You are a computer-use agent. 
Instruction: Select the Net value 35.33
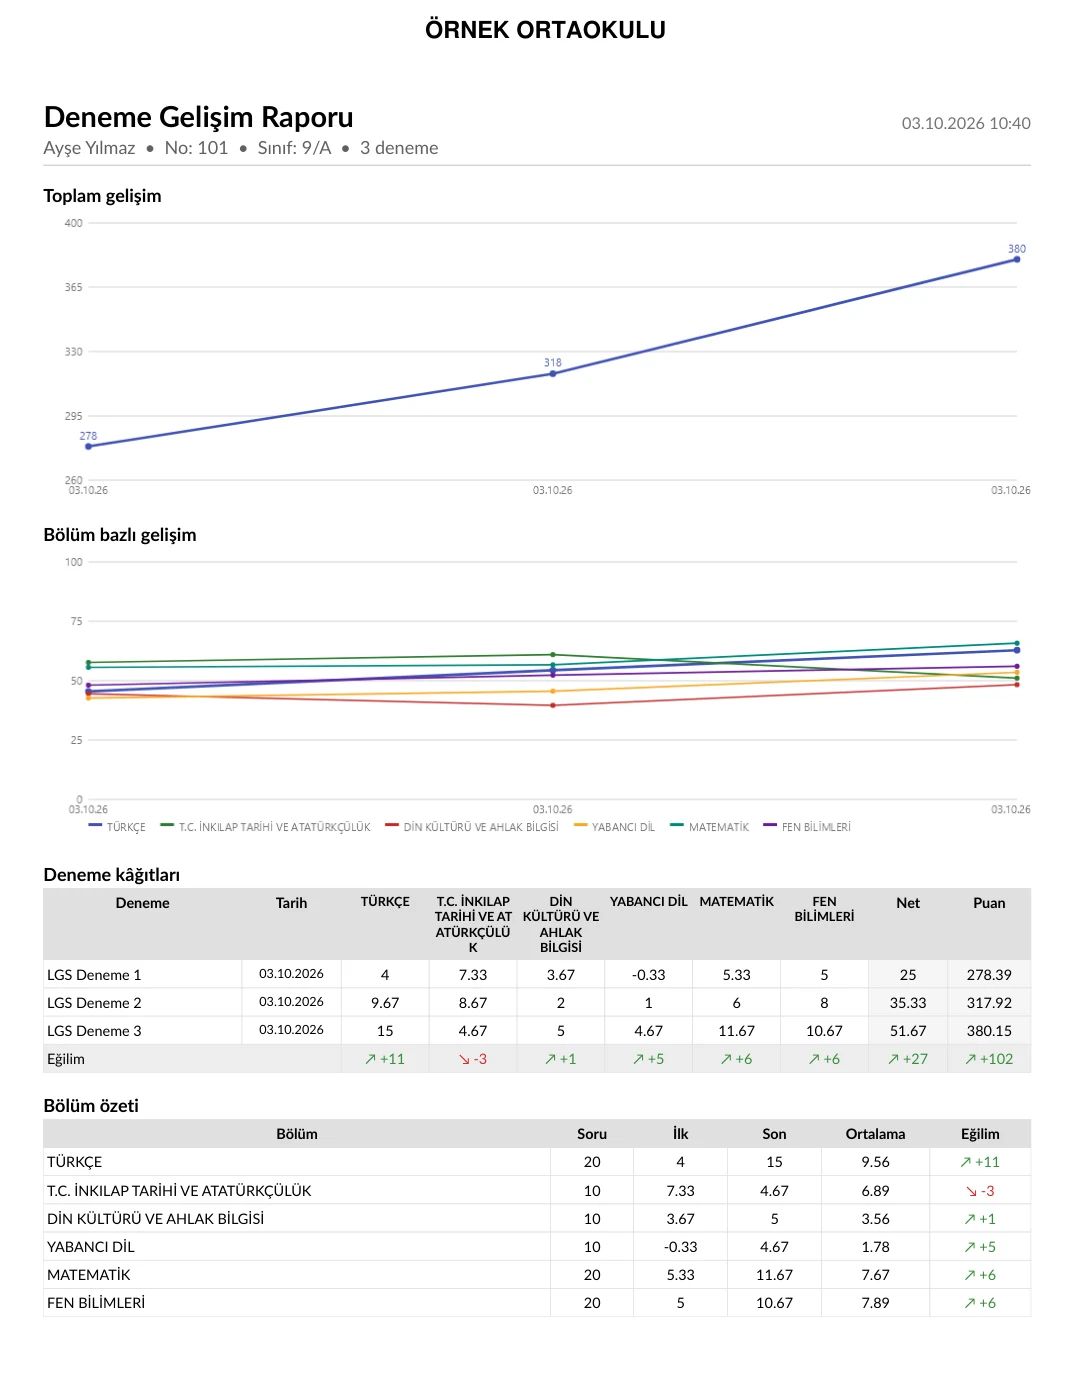tap(908, 1003)
